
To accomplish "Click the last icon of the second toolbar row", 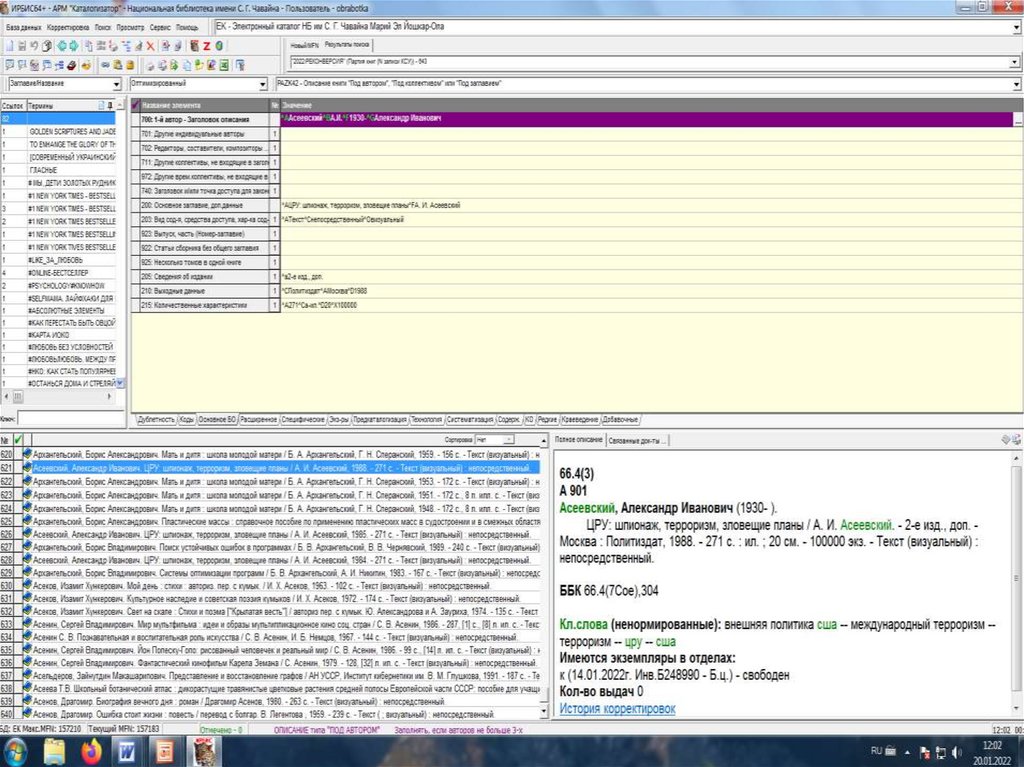I will [240, 65].
